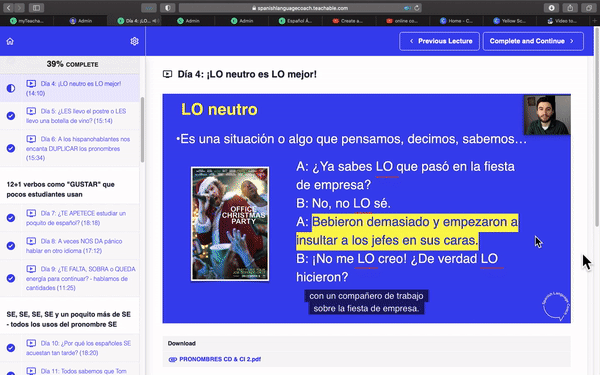Screen dimensions: 600x375
Task: Click the Download section label
Action: 181,343
